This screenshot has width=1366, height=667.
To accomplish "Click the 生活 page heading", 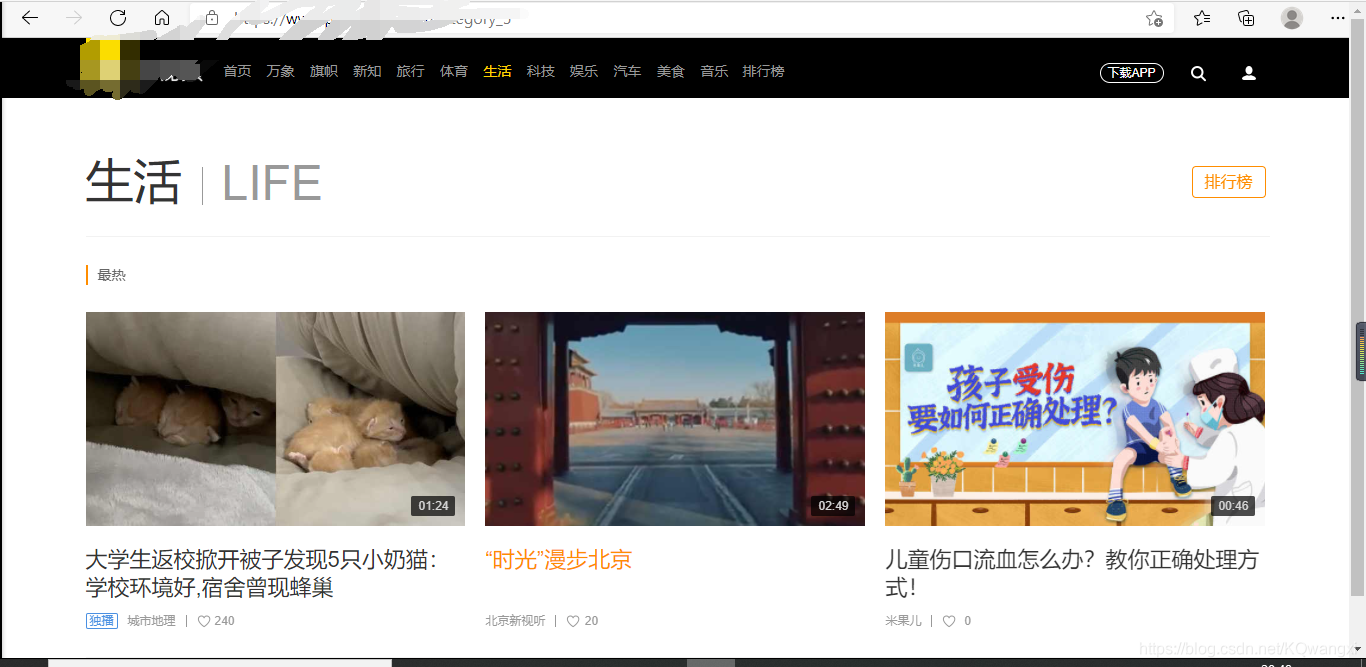I will coord(134,183).
